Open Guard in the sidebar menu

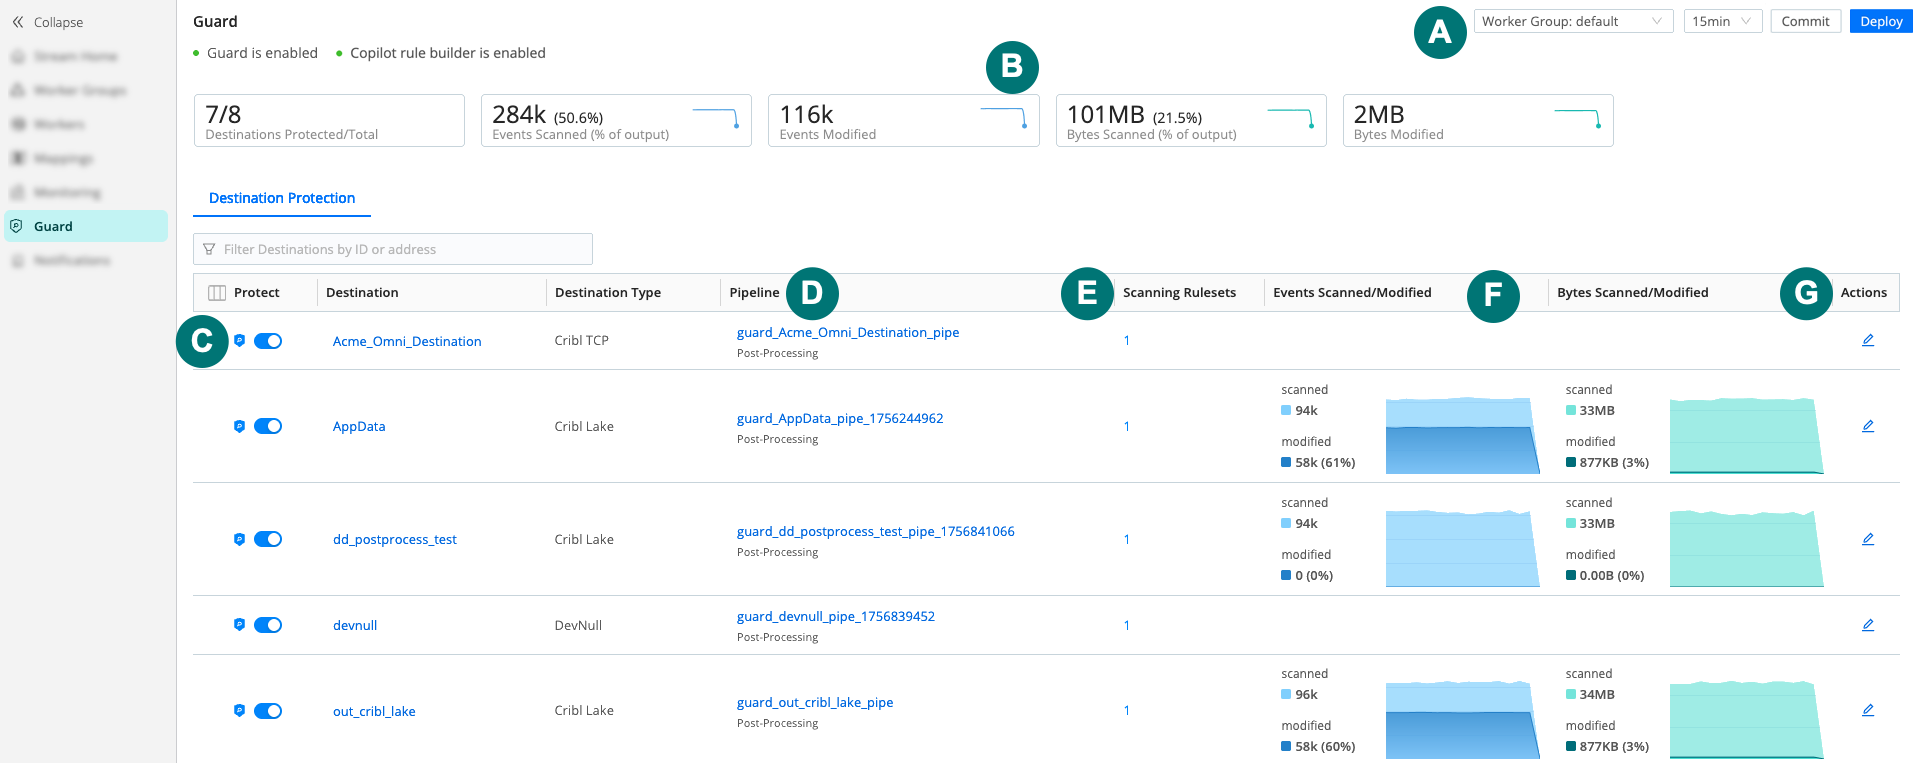click(x=54, y=226)
